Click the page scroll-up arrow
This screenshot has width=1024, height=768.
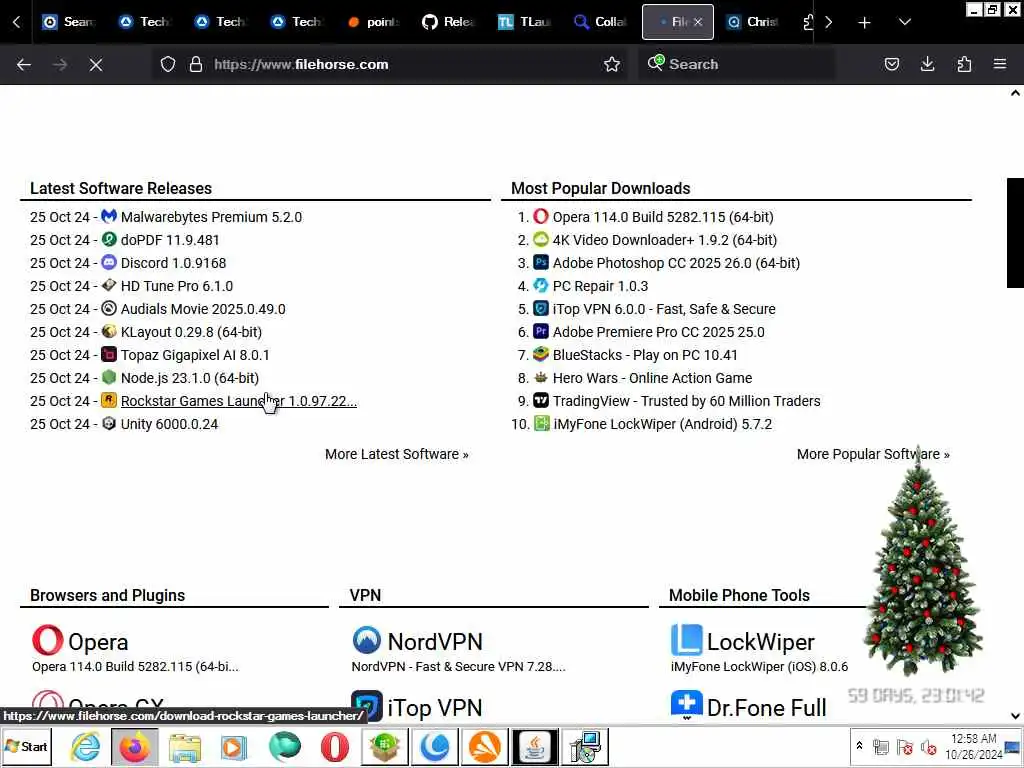tap(1016, 93)
